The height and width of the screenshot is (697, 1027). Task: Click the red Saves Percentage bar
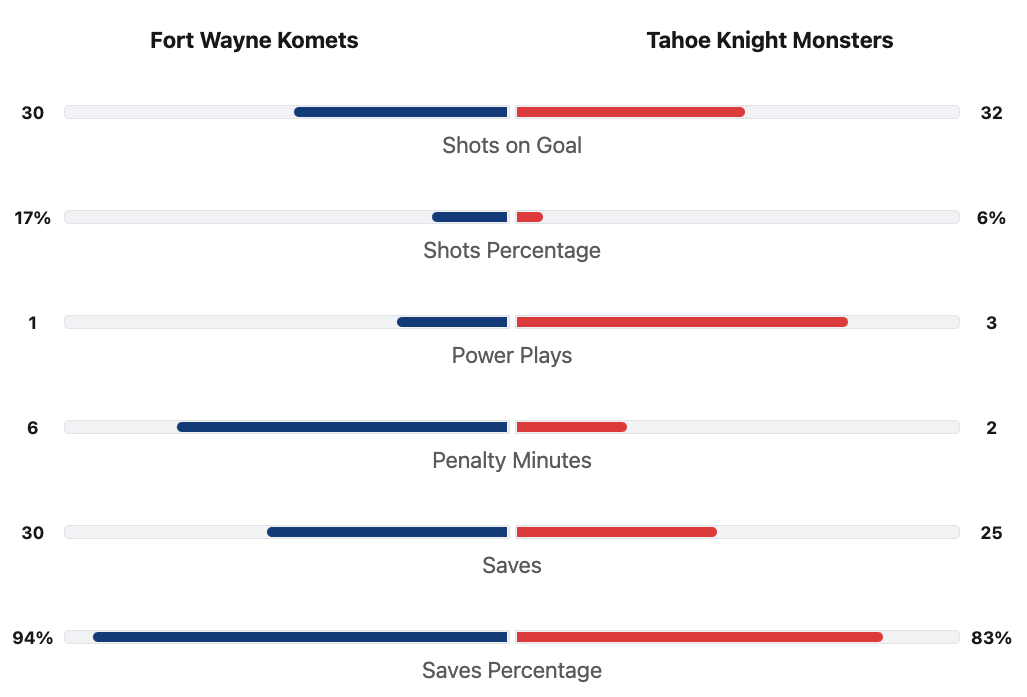coord(699,637)
